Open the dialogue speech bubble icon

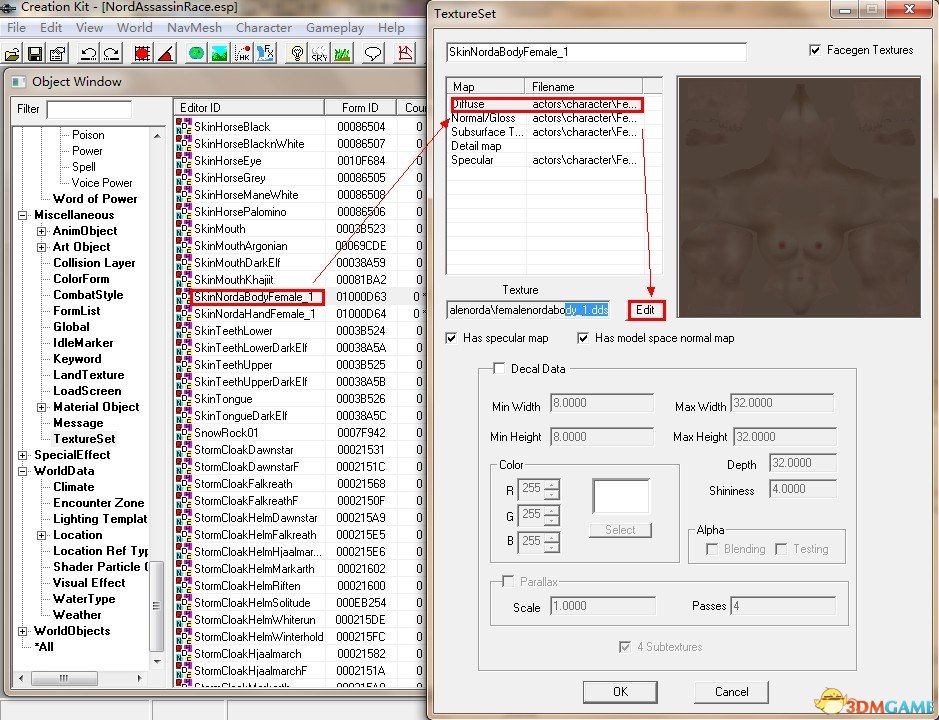[373, 54]
